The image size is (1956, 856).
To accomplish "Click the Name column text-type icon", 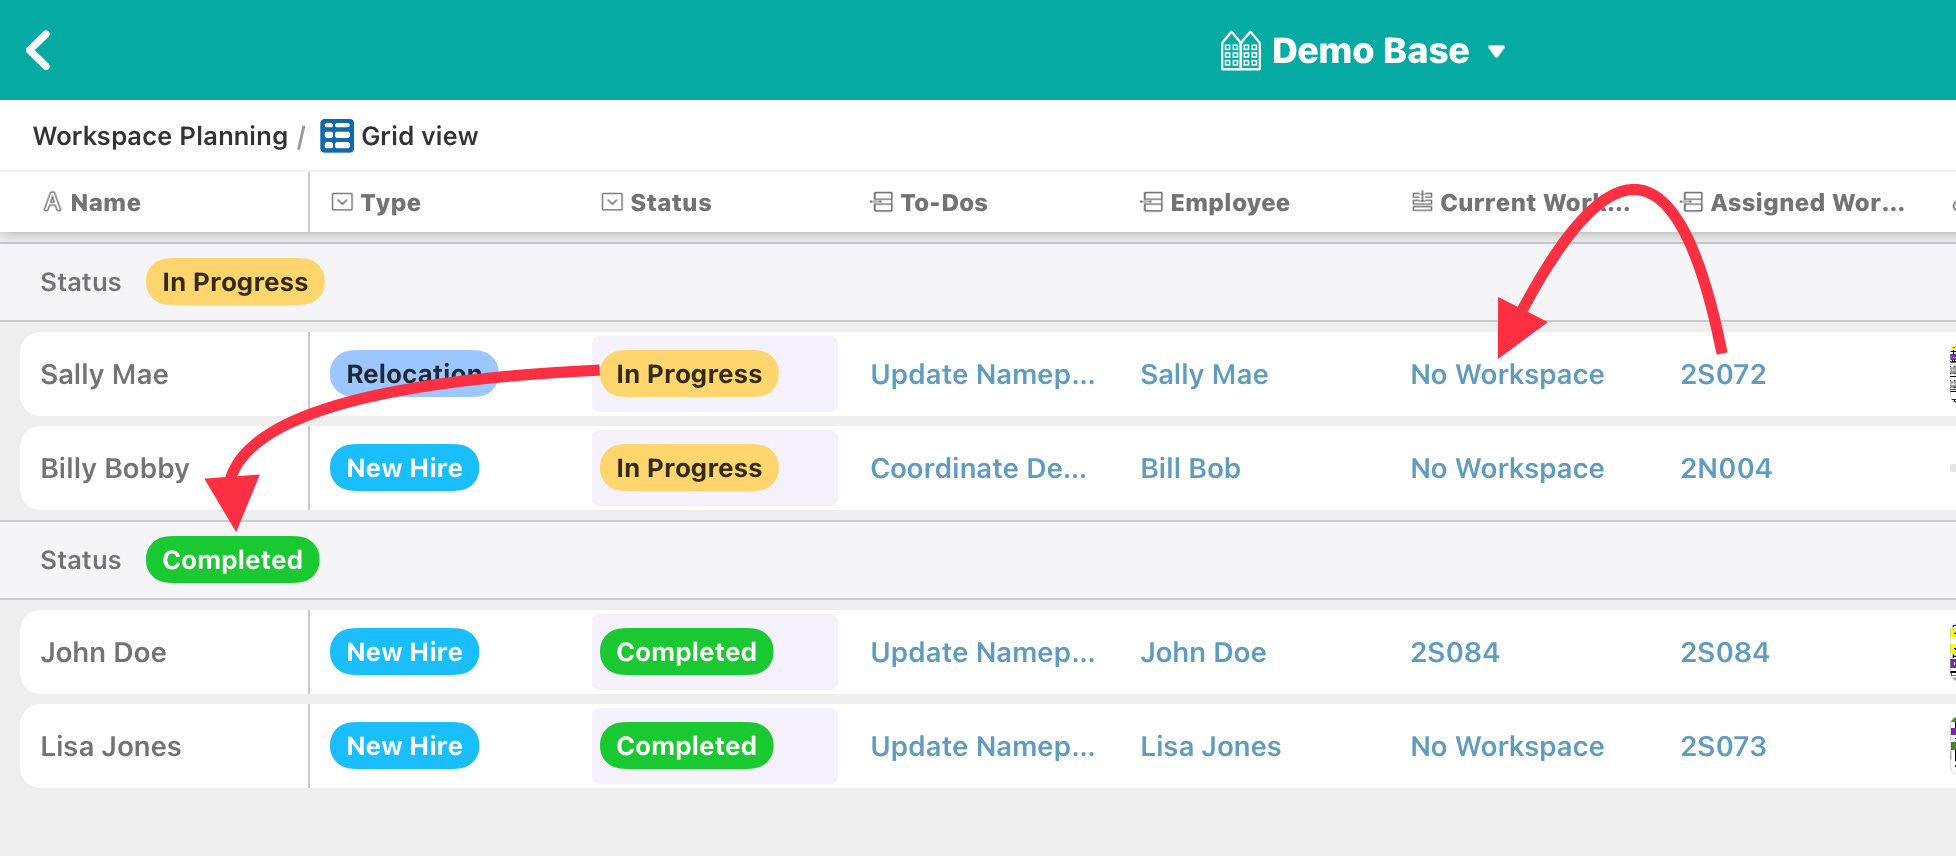I will tap(52, 202).
